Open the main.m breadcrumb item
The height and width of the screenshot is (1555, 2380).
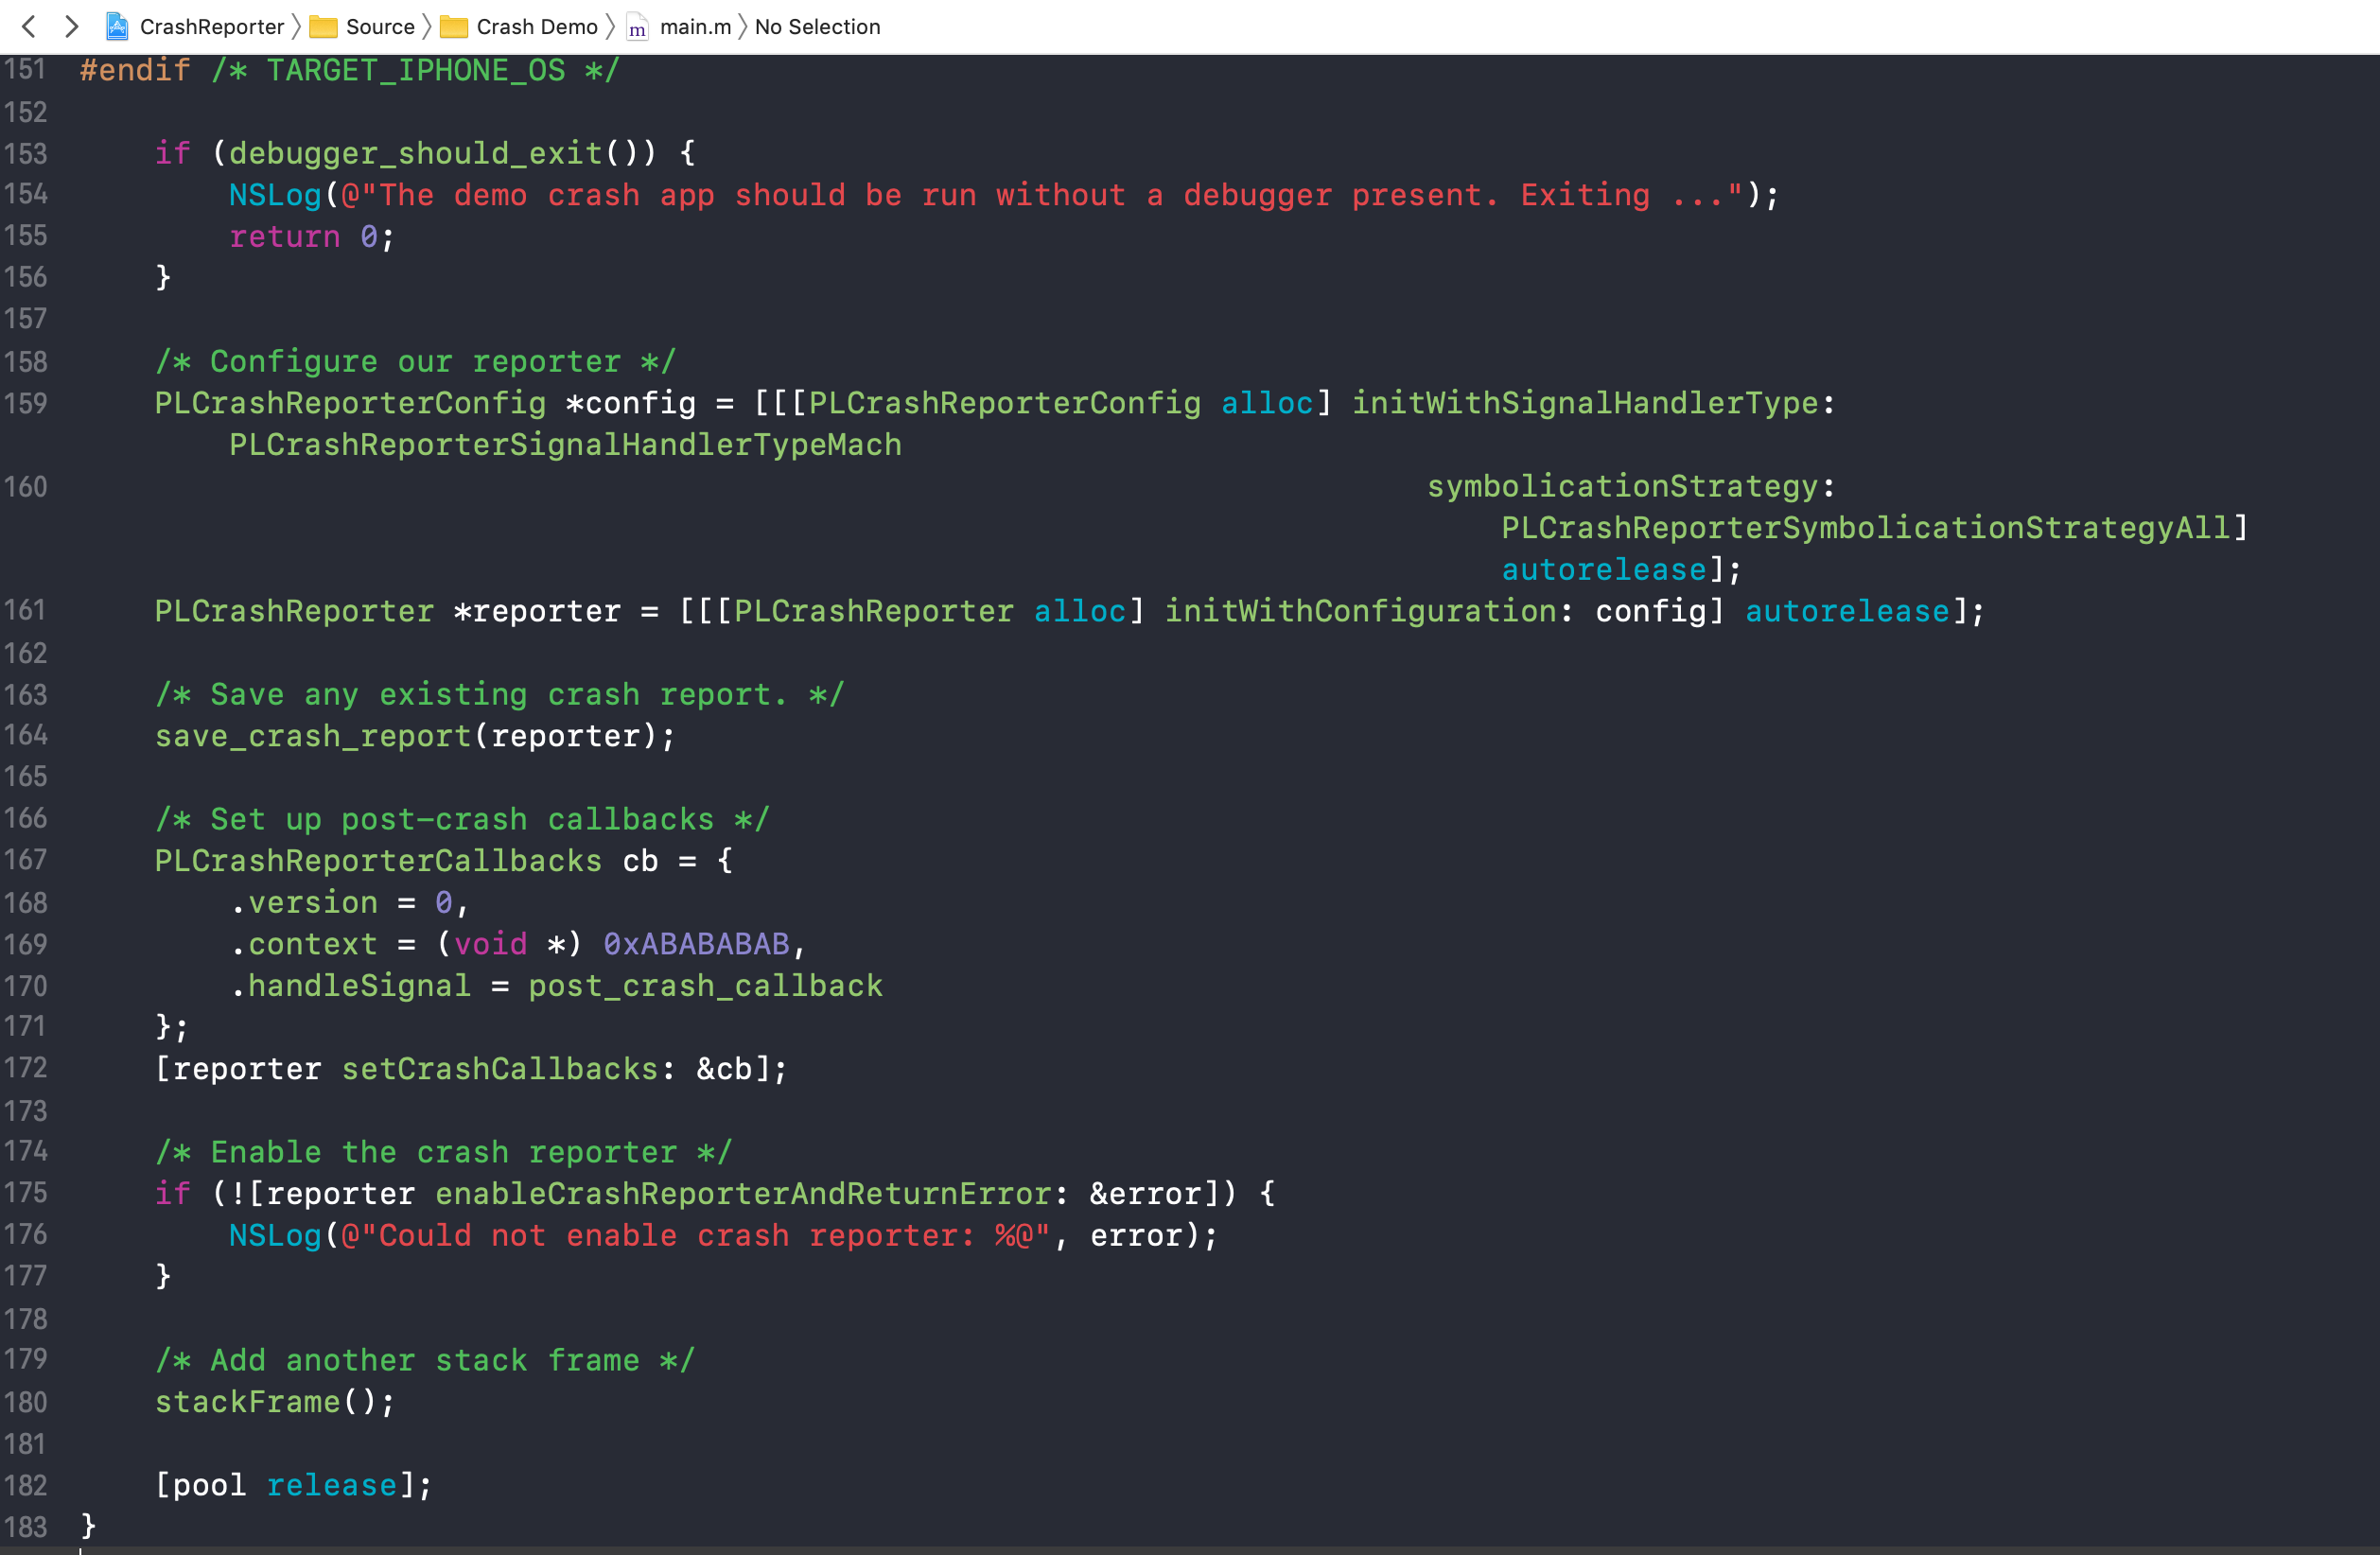695,27
